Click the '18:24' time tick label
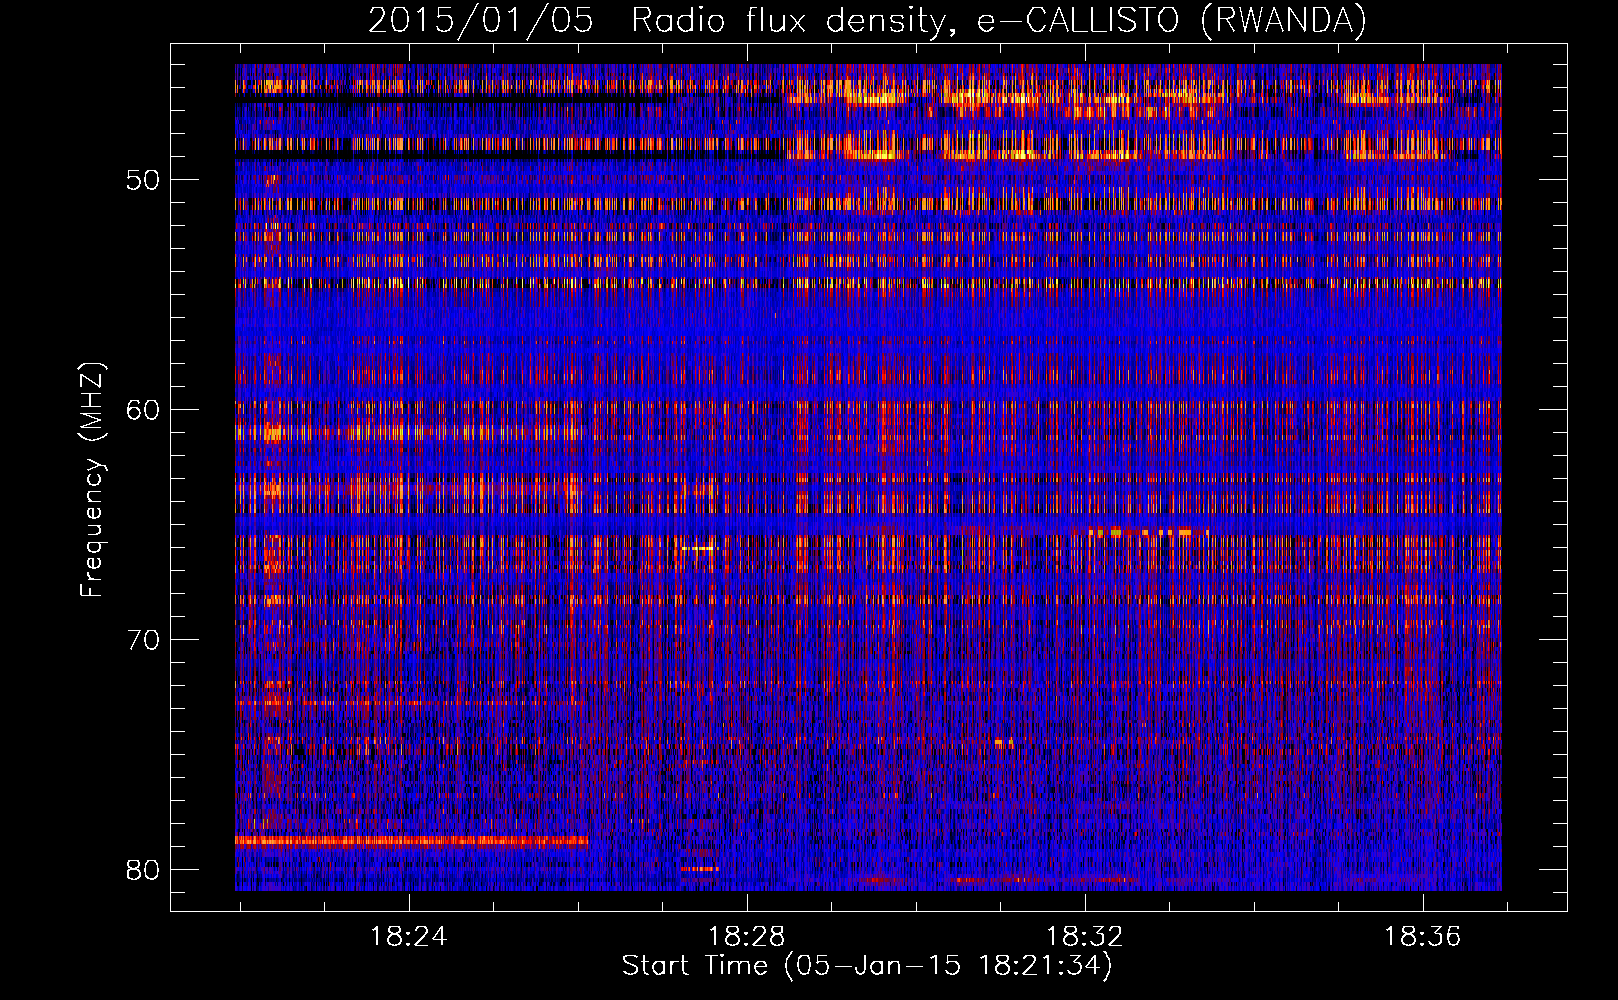This screenshot has width=1618, height=1000. point(408,937)
